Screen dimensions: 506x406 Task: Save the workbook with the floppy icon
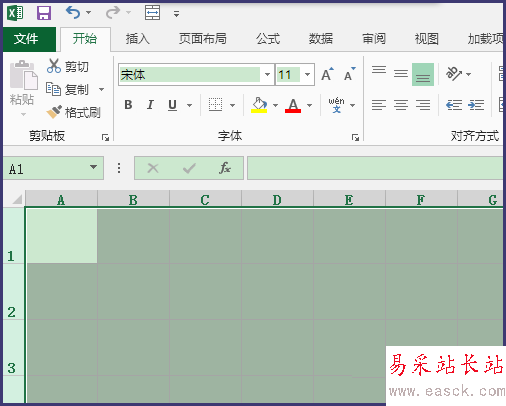pos(44,13)
